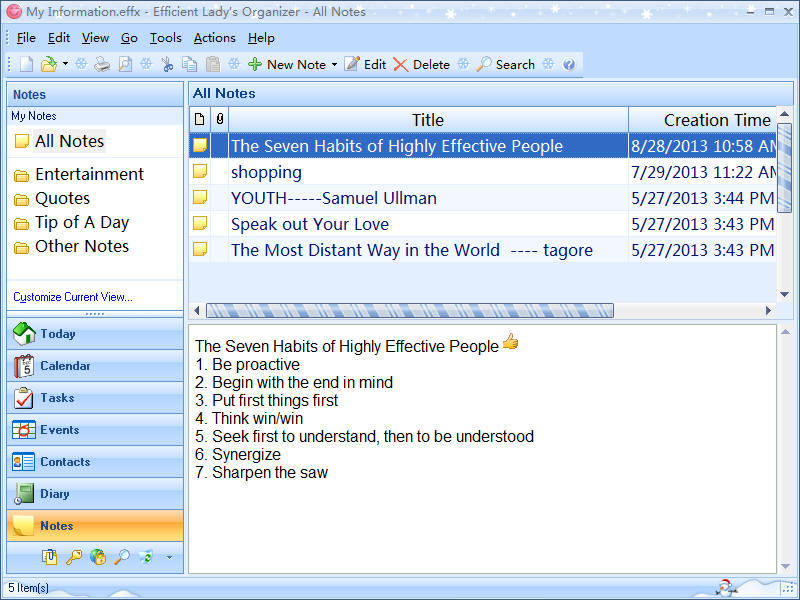Click the thumbs-up emoticon in note preview
The image size is (800, 600).
510,341
